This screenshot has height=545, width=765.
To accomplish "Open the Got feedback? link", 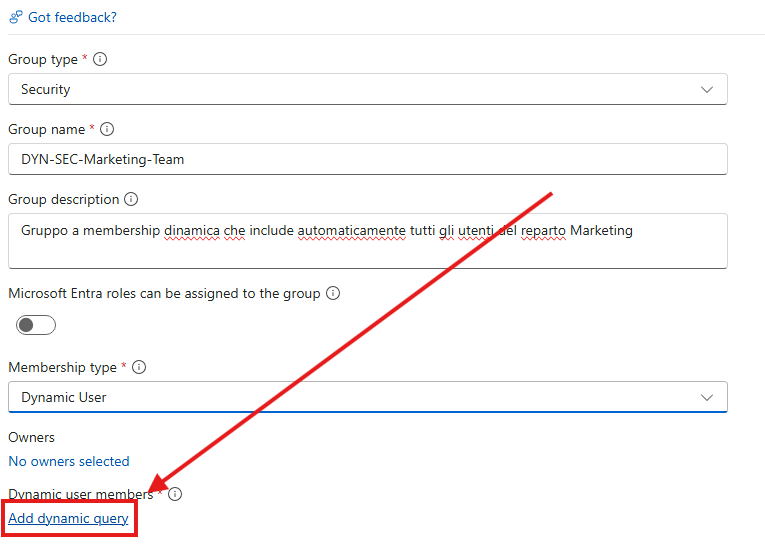I will tap(72, 17).
